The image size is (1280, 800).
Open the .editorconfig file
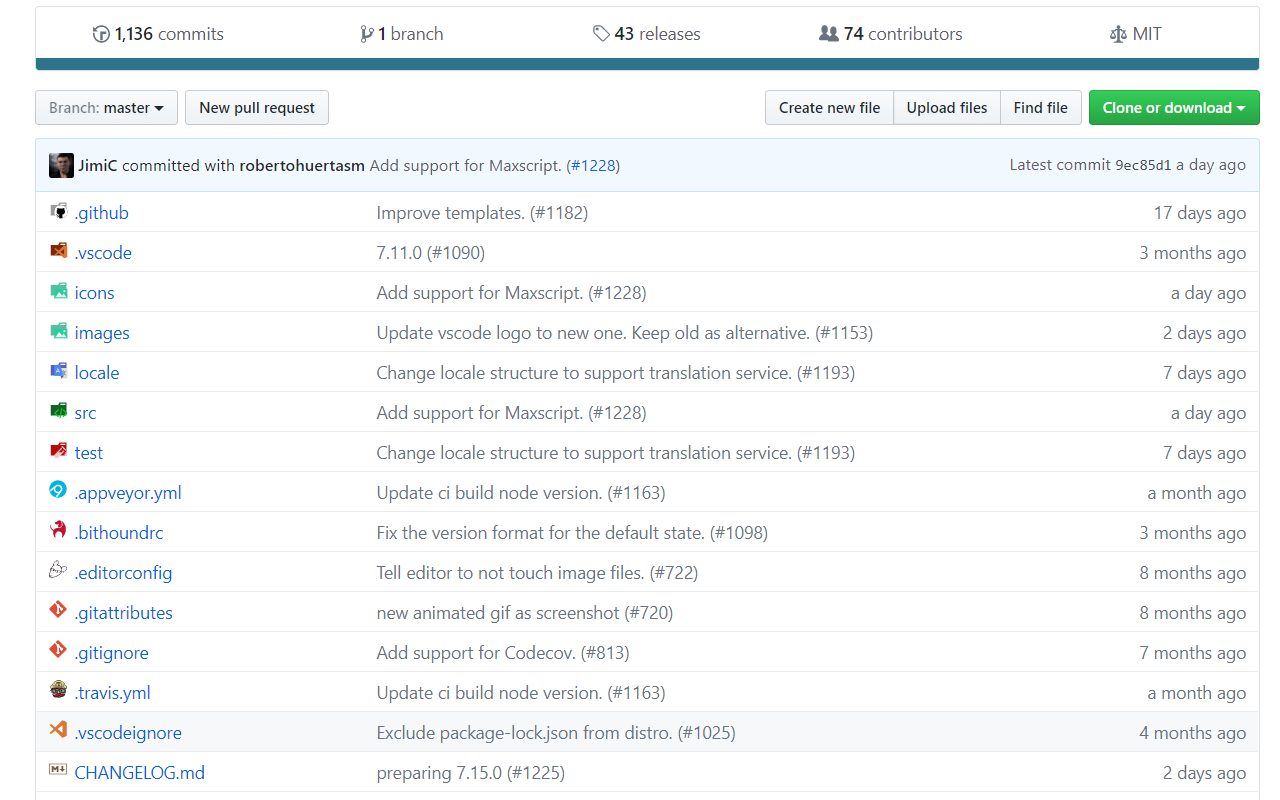click(x=124, y=573)
